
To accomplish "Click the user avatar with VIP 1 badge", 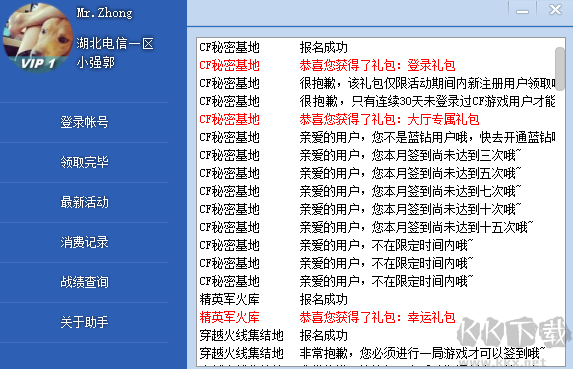I will (38, 37).
